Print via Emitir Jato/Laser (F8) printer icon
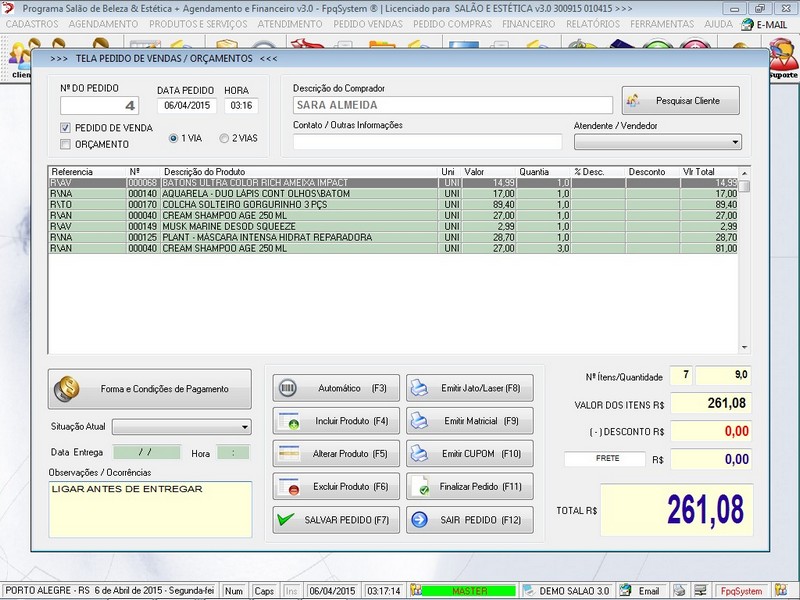Screen dimensions: 800x600 (420, 388)
